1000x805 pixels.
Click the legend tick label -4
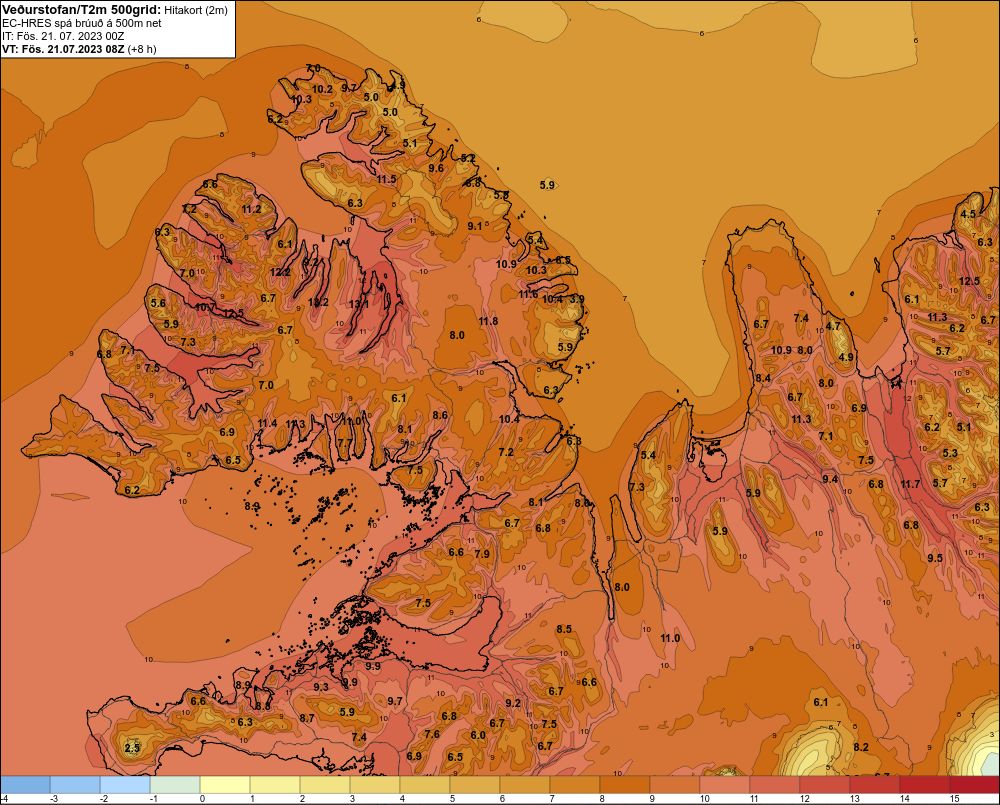(5, 799)
